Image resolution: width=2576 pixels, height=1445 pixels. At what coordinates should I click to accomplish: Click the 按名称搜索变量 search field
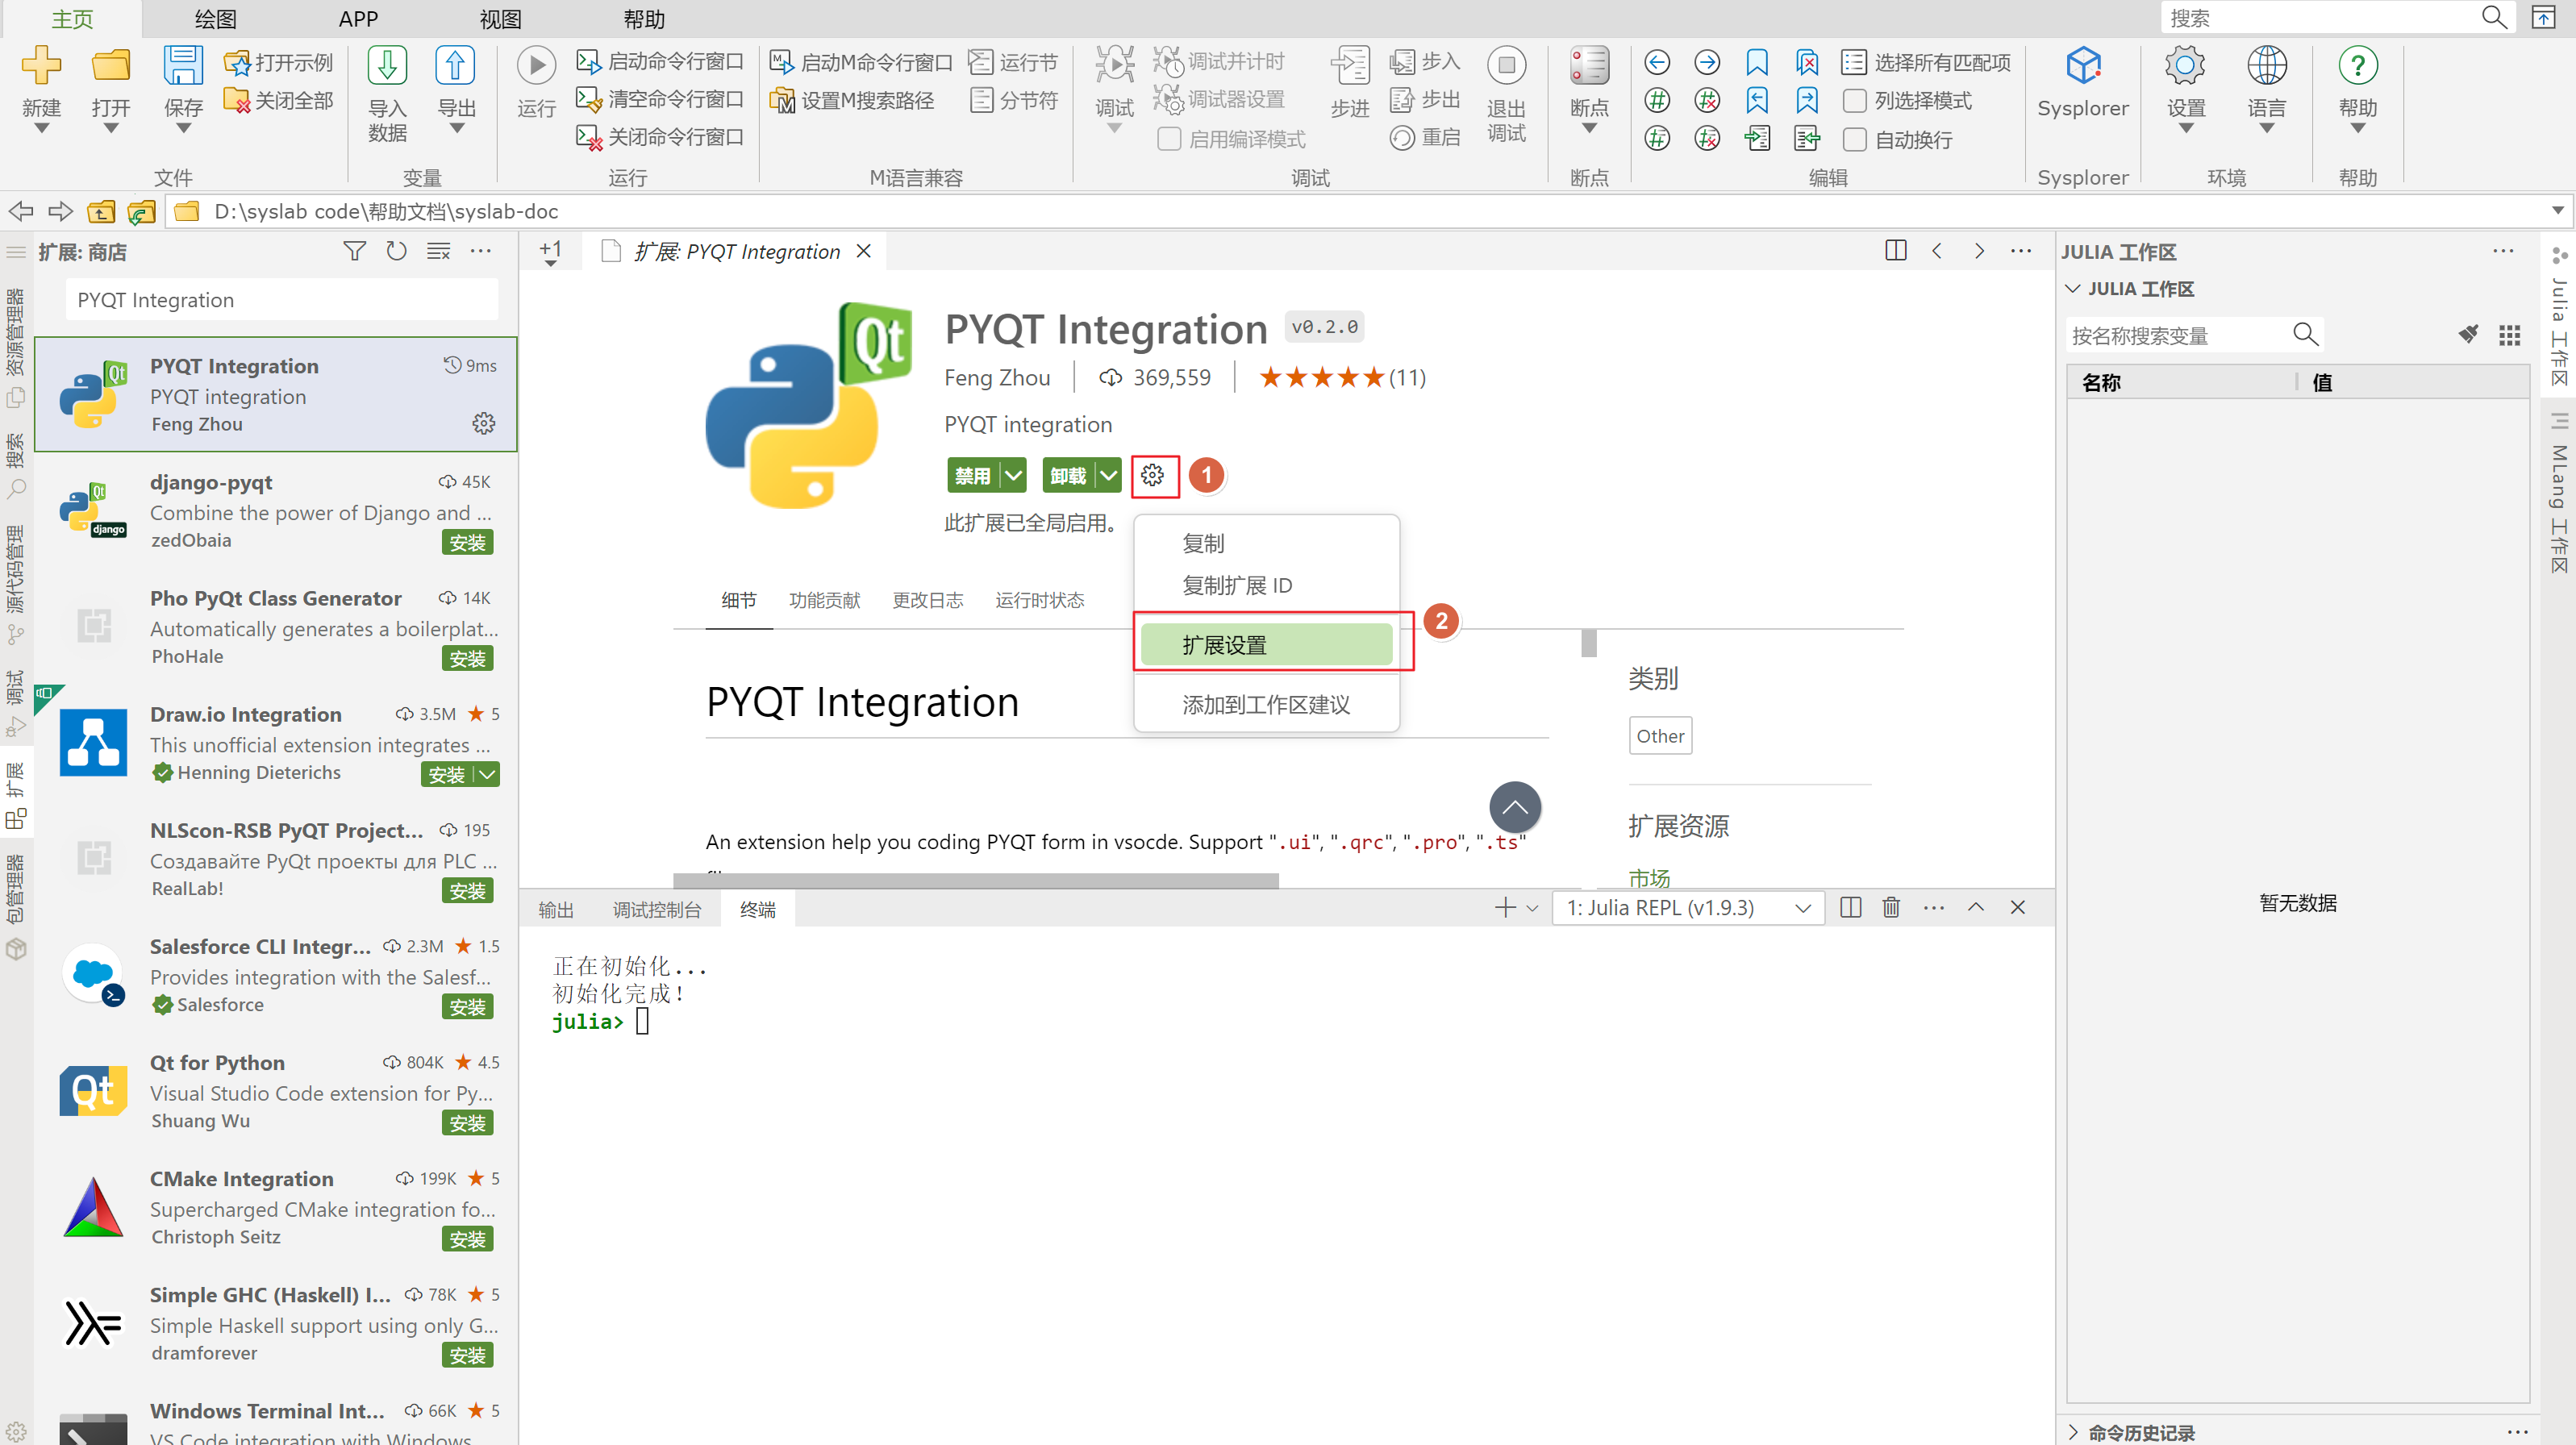(2194, 334)
